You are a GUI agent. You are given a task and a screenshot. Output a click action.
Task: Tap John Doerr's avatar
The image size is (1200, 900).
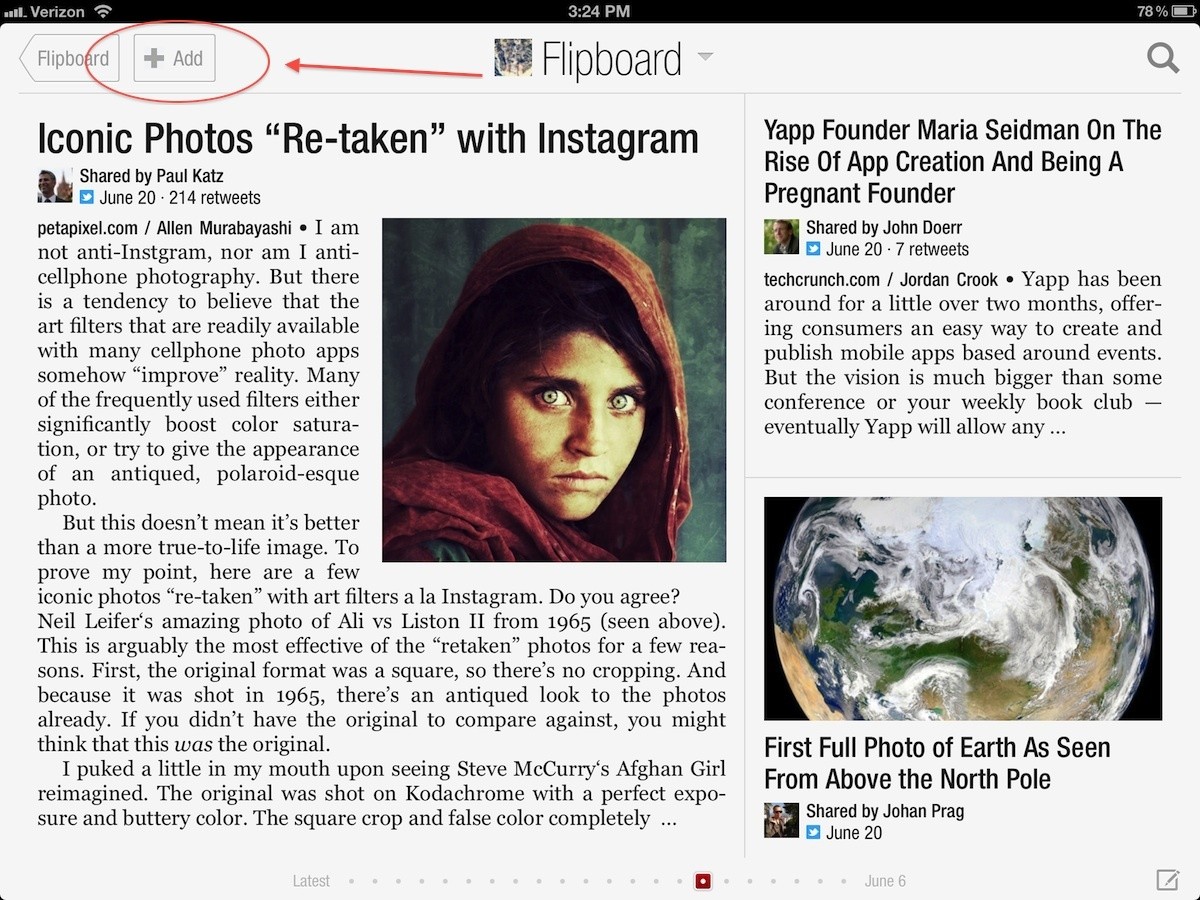click(x=781, y=237)
